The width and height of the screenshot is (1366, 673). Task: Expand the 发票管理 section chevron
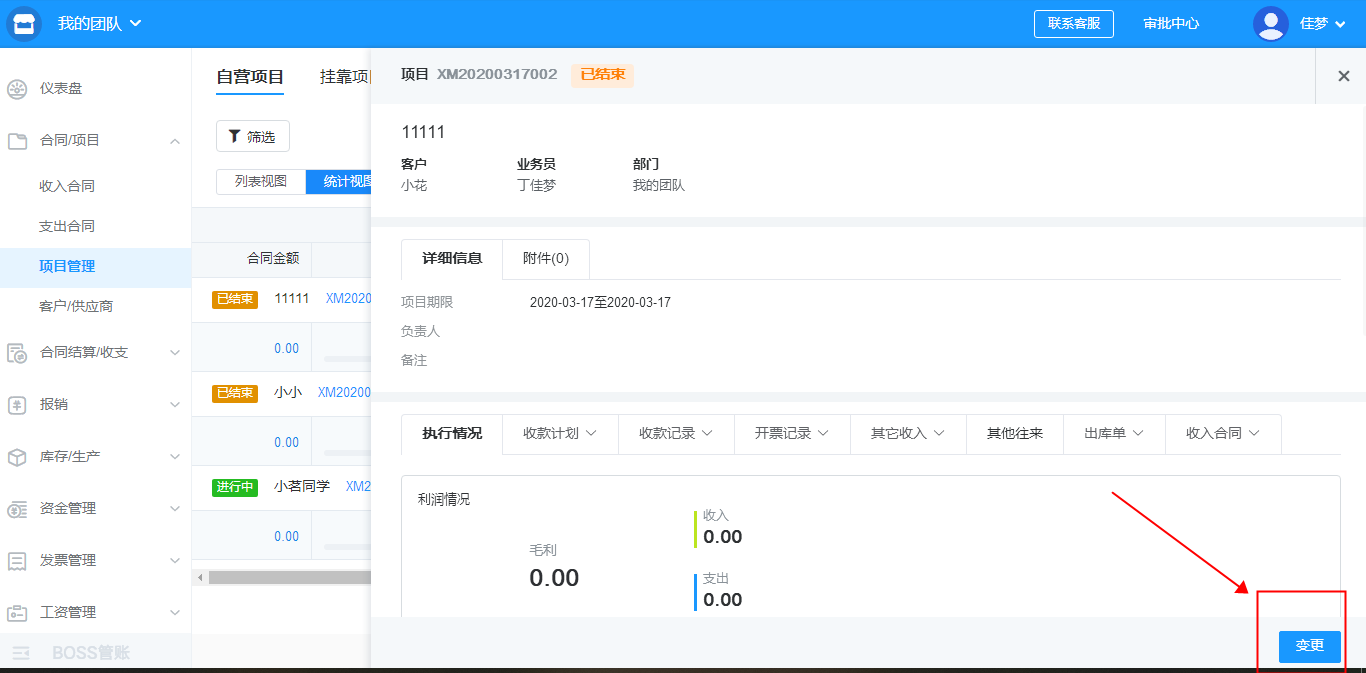(175, 561)
